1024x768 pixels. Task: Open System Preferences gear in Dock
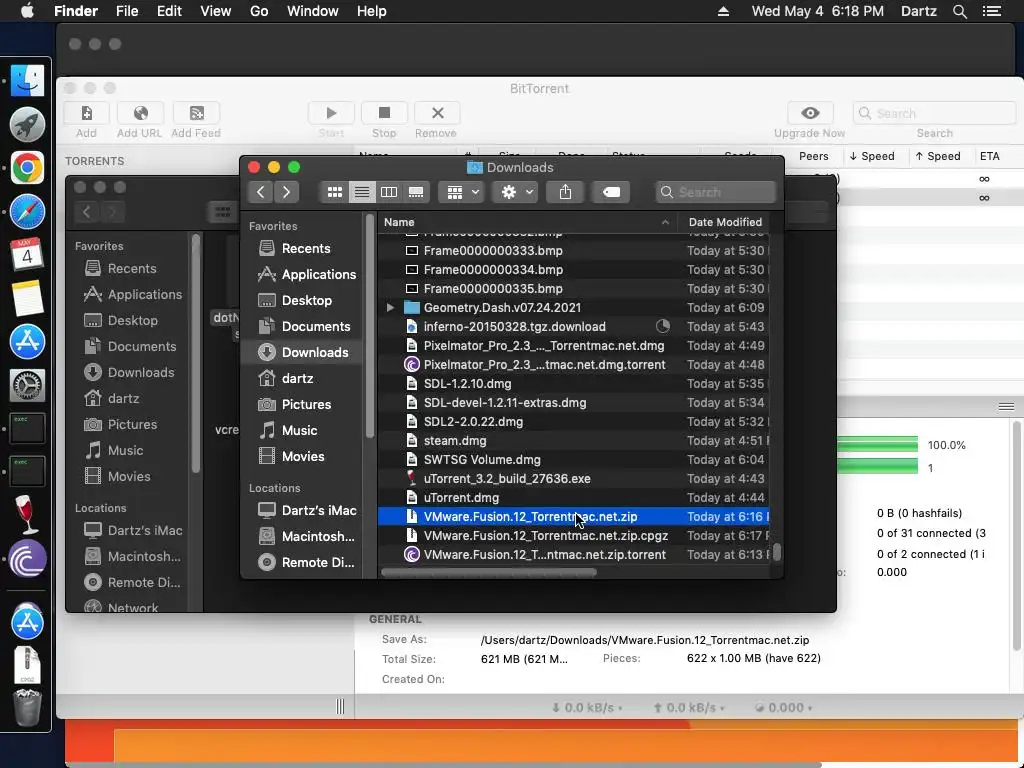point(27,385)
